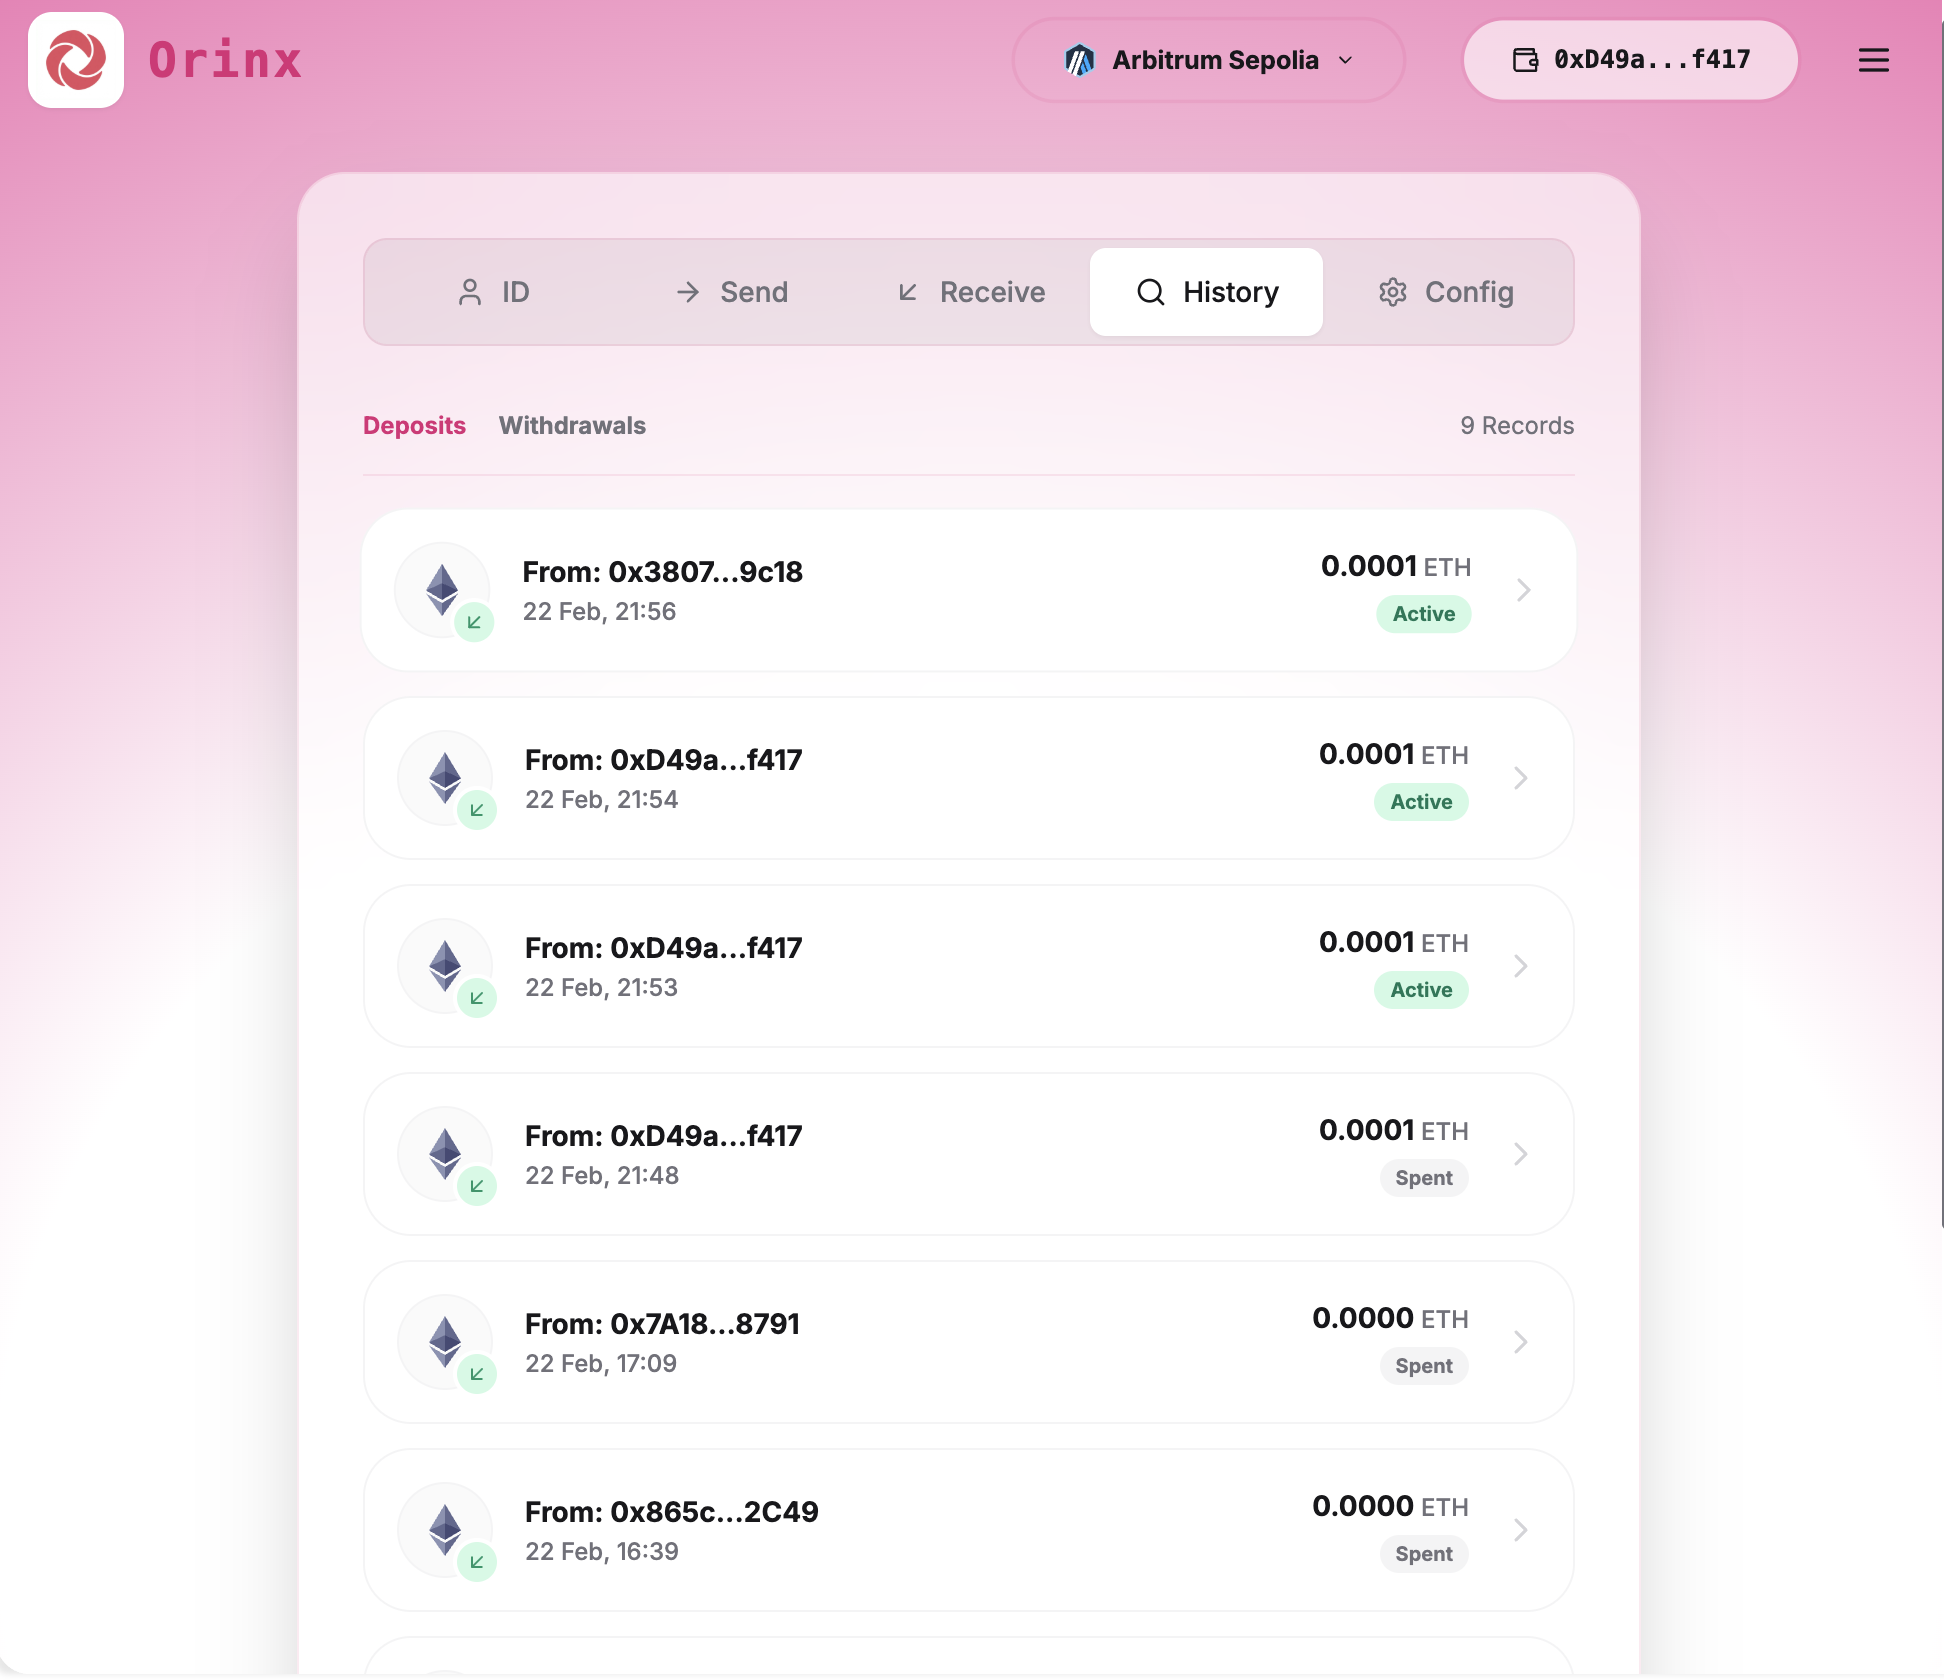Open the hamburger menu icon
The height and width of the screenshot is (1680, 1944).
pyautogui.click(x=1873, y=60)
